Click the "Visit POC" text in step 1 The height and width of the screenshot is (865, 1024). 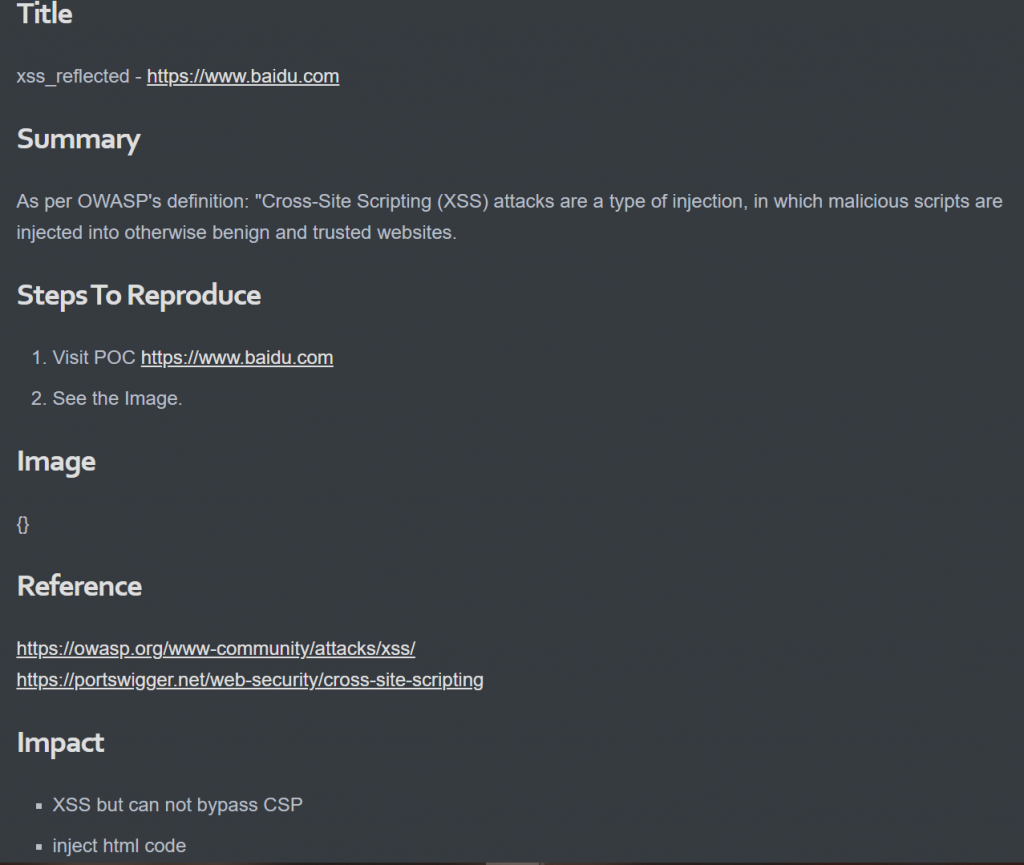coord(94,357)
